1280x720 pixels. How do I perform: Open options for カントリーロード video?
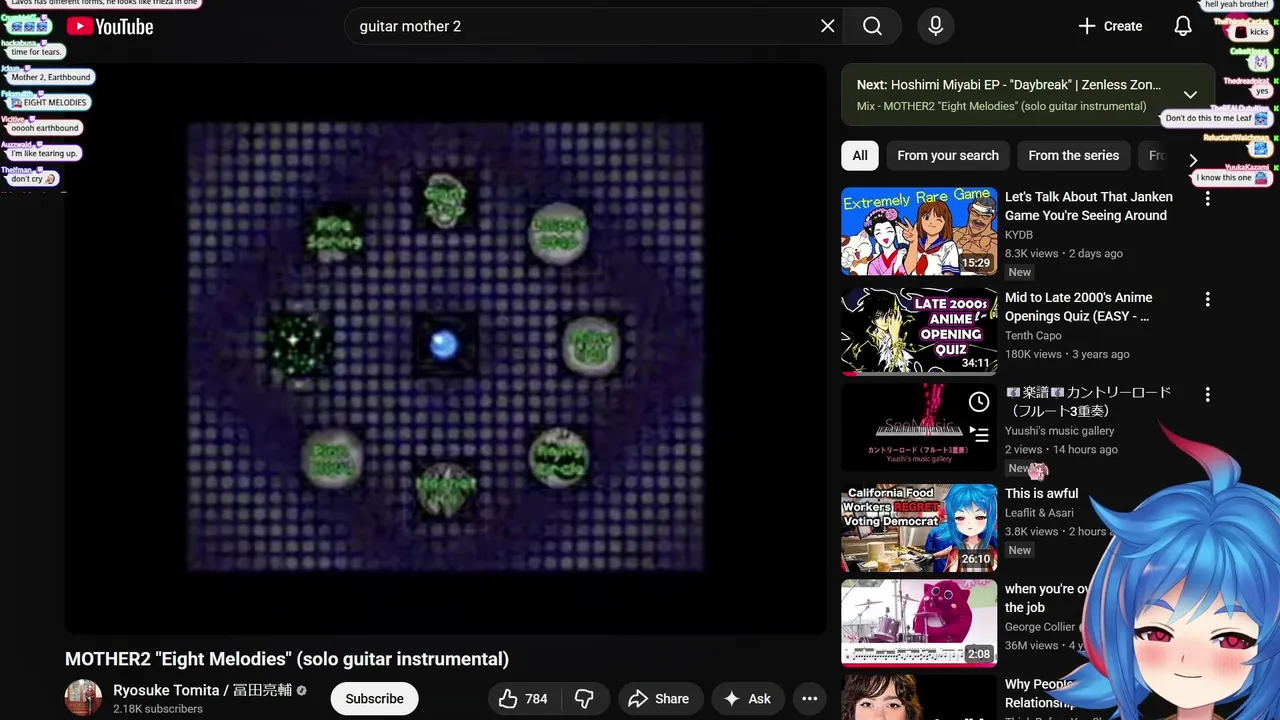coord(1207,395)
